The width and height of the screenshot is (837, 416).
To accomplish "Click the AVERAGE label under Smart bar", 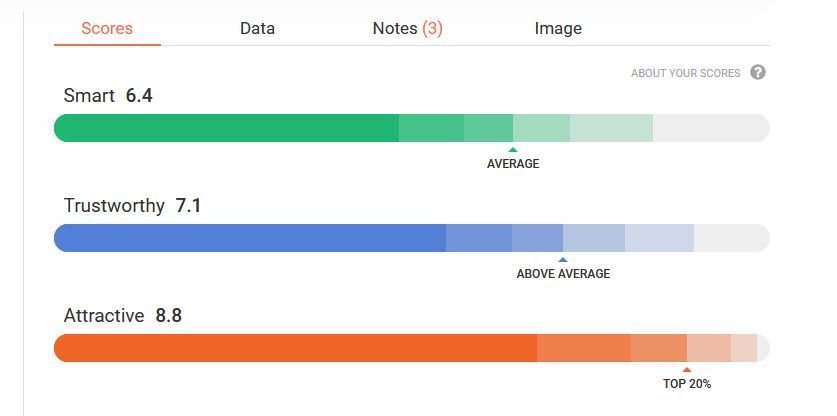I will [513, 164].
